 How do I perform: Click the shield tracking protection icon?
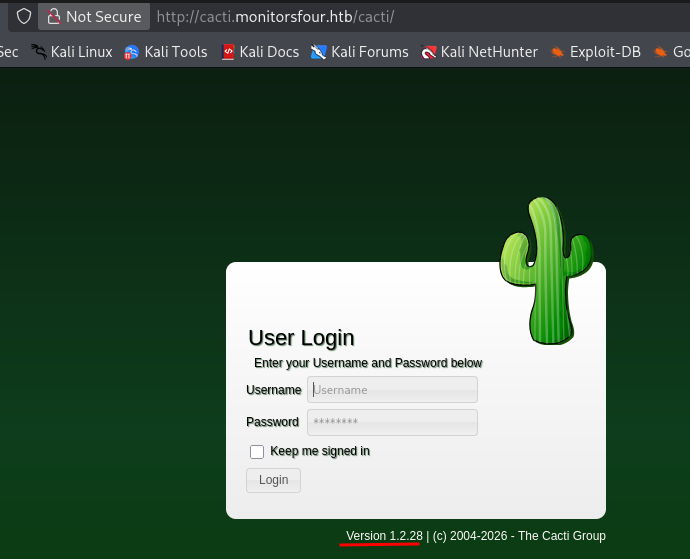[x=24, y=17]
